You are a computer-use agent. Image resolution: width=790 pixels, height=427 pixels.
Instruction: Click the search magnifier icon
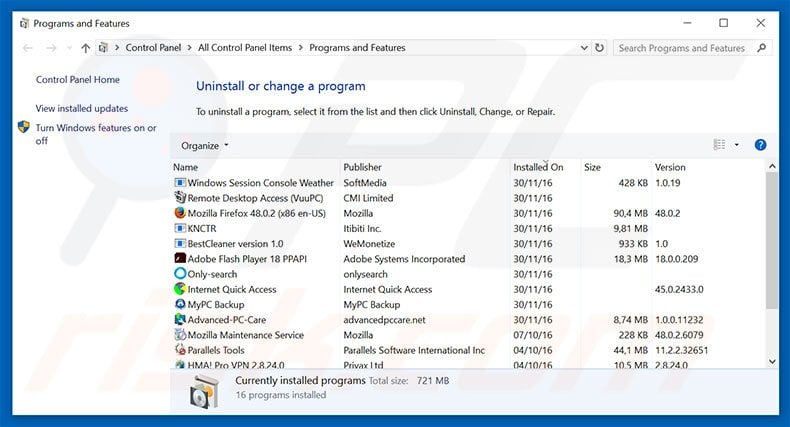point(761,48)
